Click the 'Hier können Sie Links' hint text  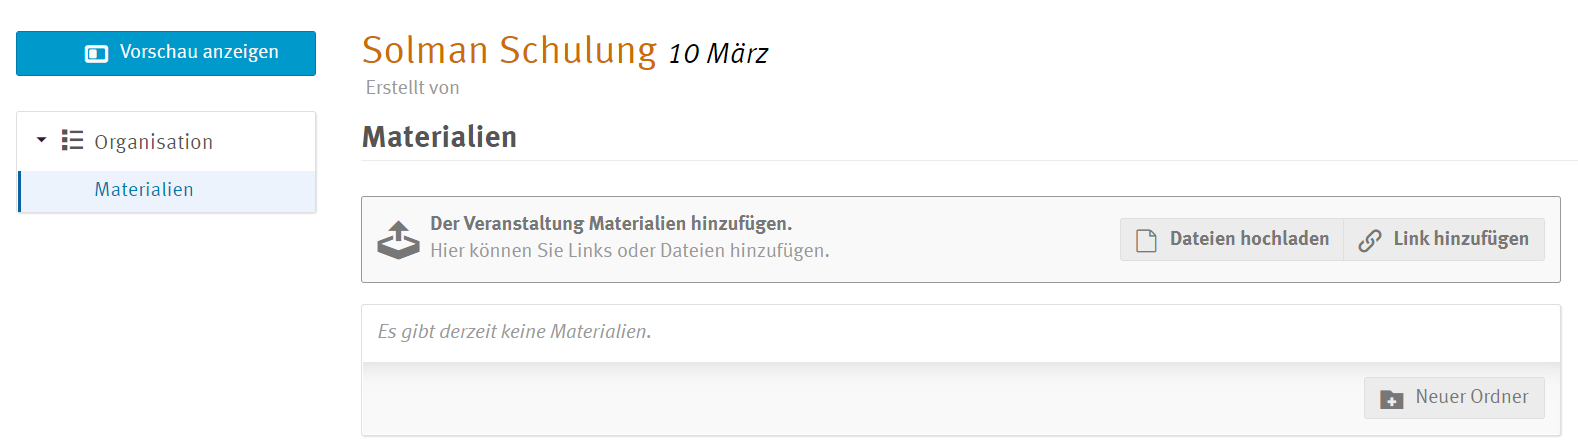629,251
